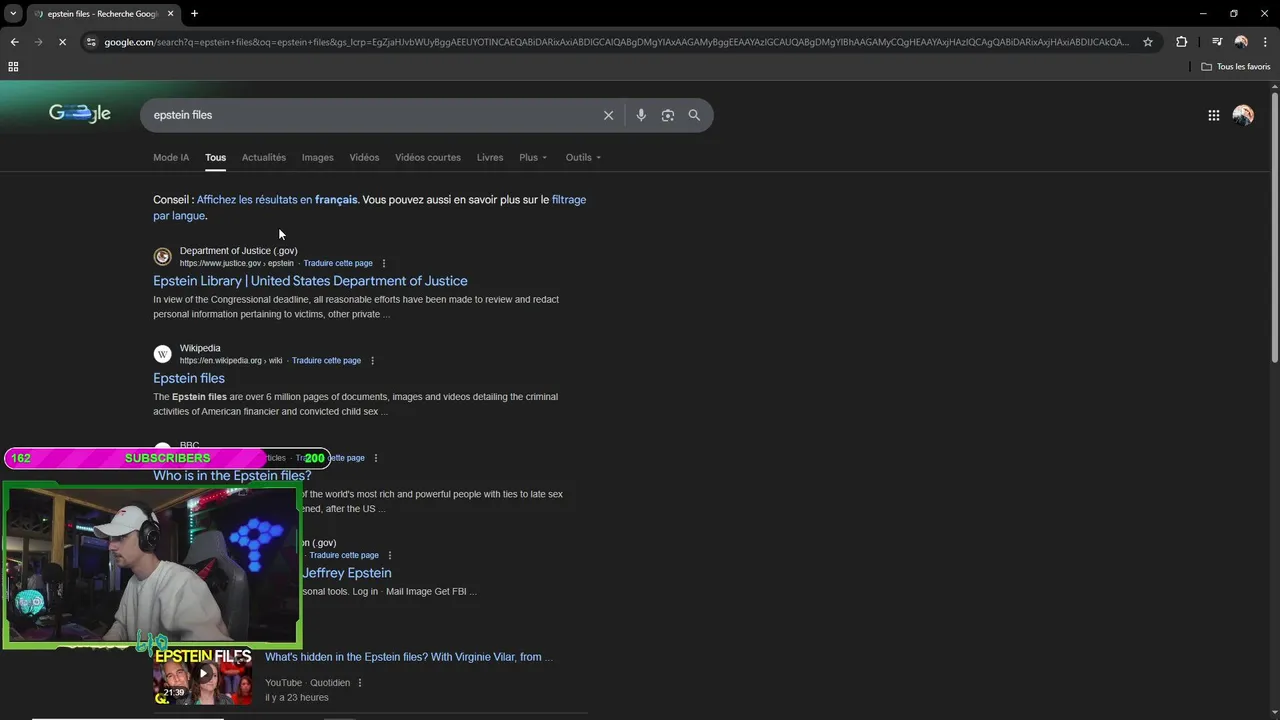Switch to Vidéos courtes tab

click(x=428, y=157)
